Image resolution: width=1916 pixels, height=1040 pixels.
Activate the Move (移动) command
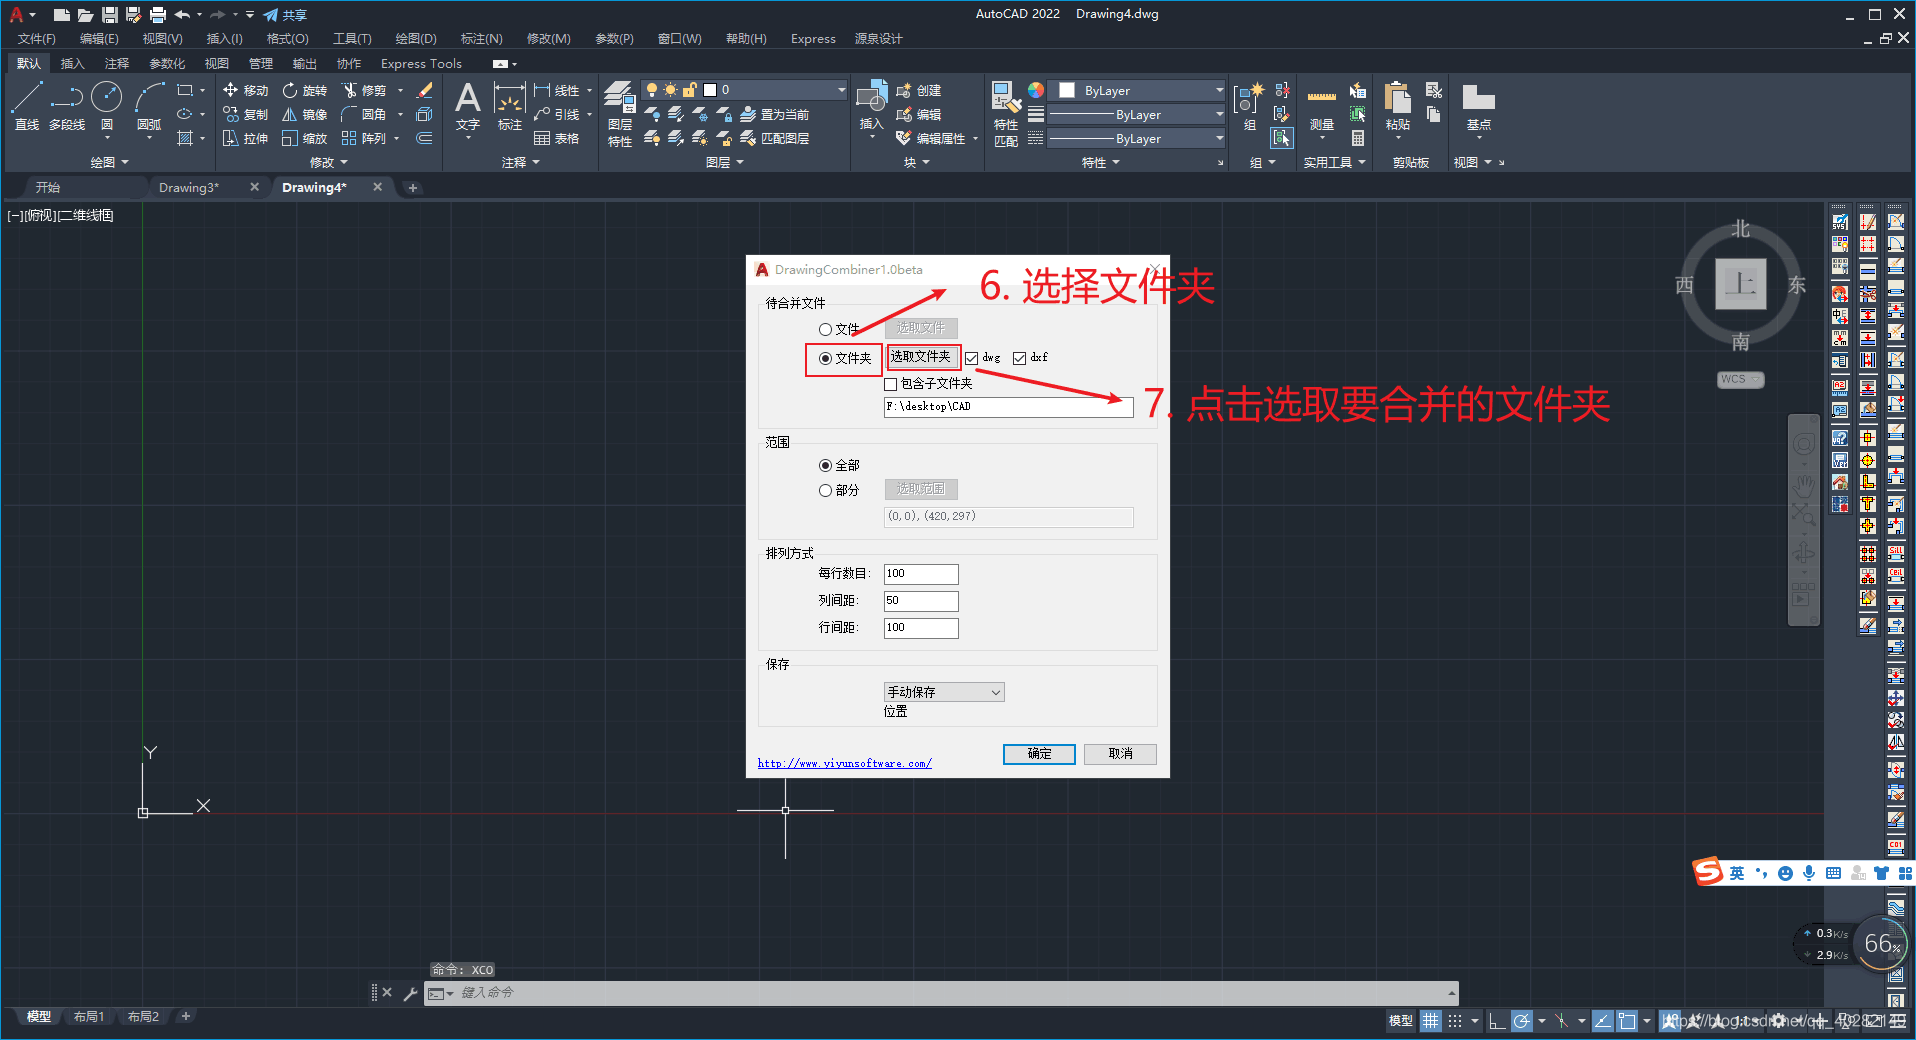pyautogui.click(x=246, y=90)
